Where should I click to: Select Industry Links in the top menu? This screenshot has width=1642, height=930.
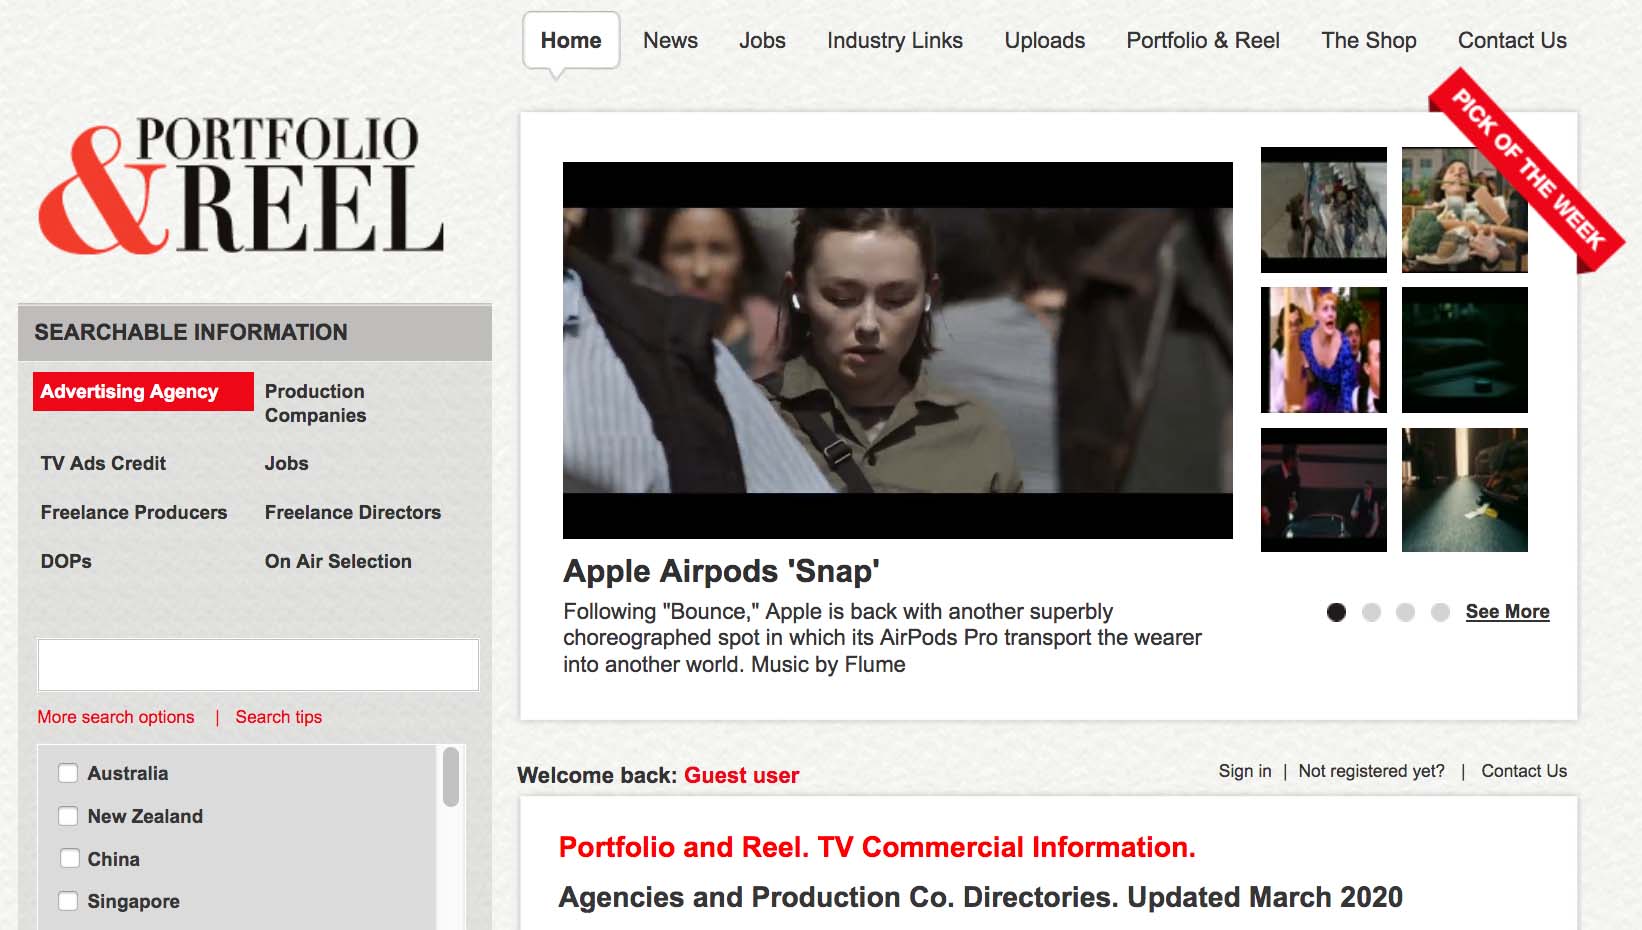click(895, 41)
